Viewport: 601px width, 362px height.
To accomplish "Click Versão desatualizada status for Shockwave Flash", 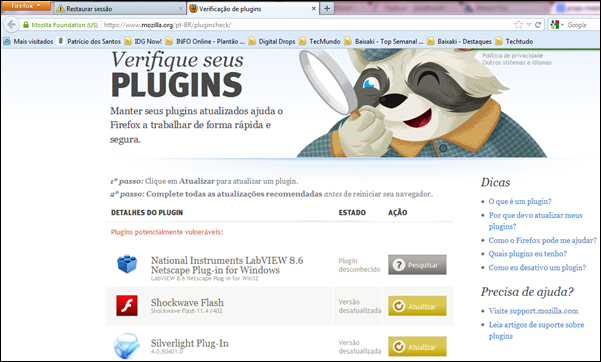I will (360, 306).
